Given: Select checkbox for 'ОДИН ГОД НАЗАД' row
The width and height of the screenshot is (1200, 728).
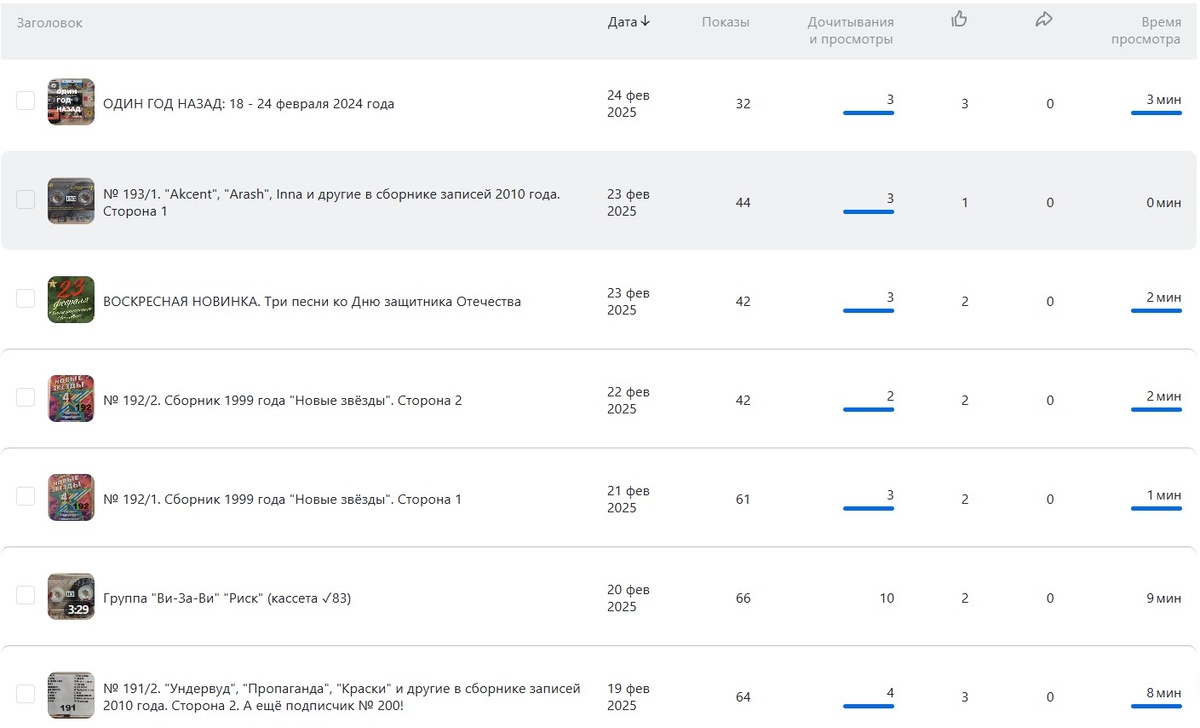Looking at the screenshot, I should [x=25, y=101].
